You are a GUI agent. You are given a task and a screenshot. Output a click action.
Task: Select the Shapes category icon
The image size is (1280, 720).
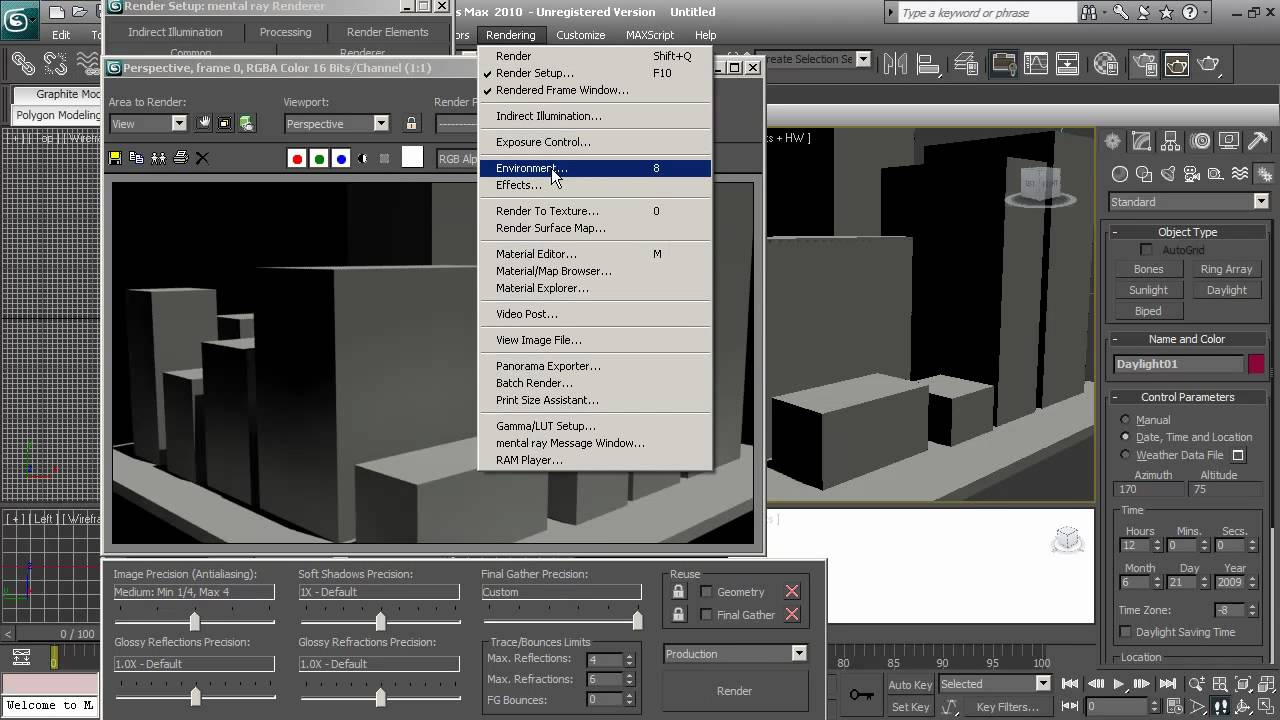(x=1144, y=174)
